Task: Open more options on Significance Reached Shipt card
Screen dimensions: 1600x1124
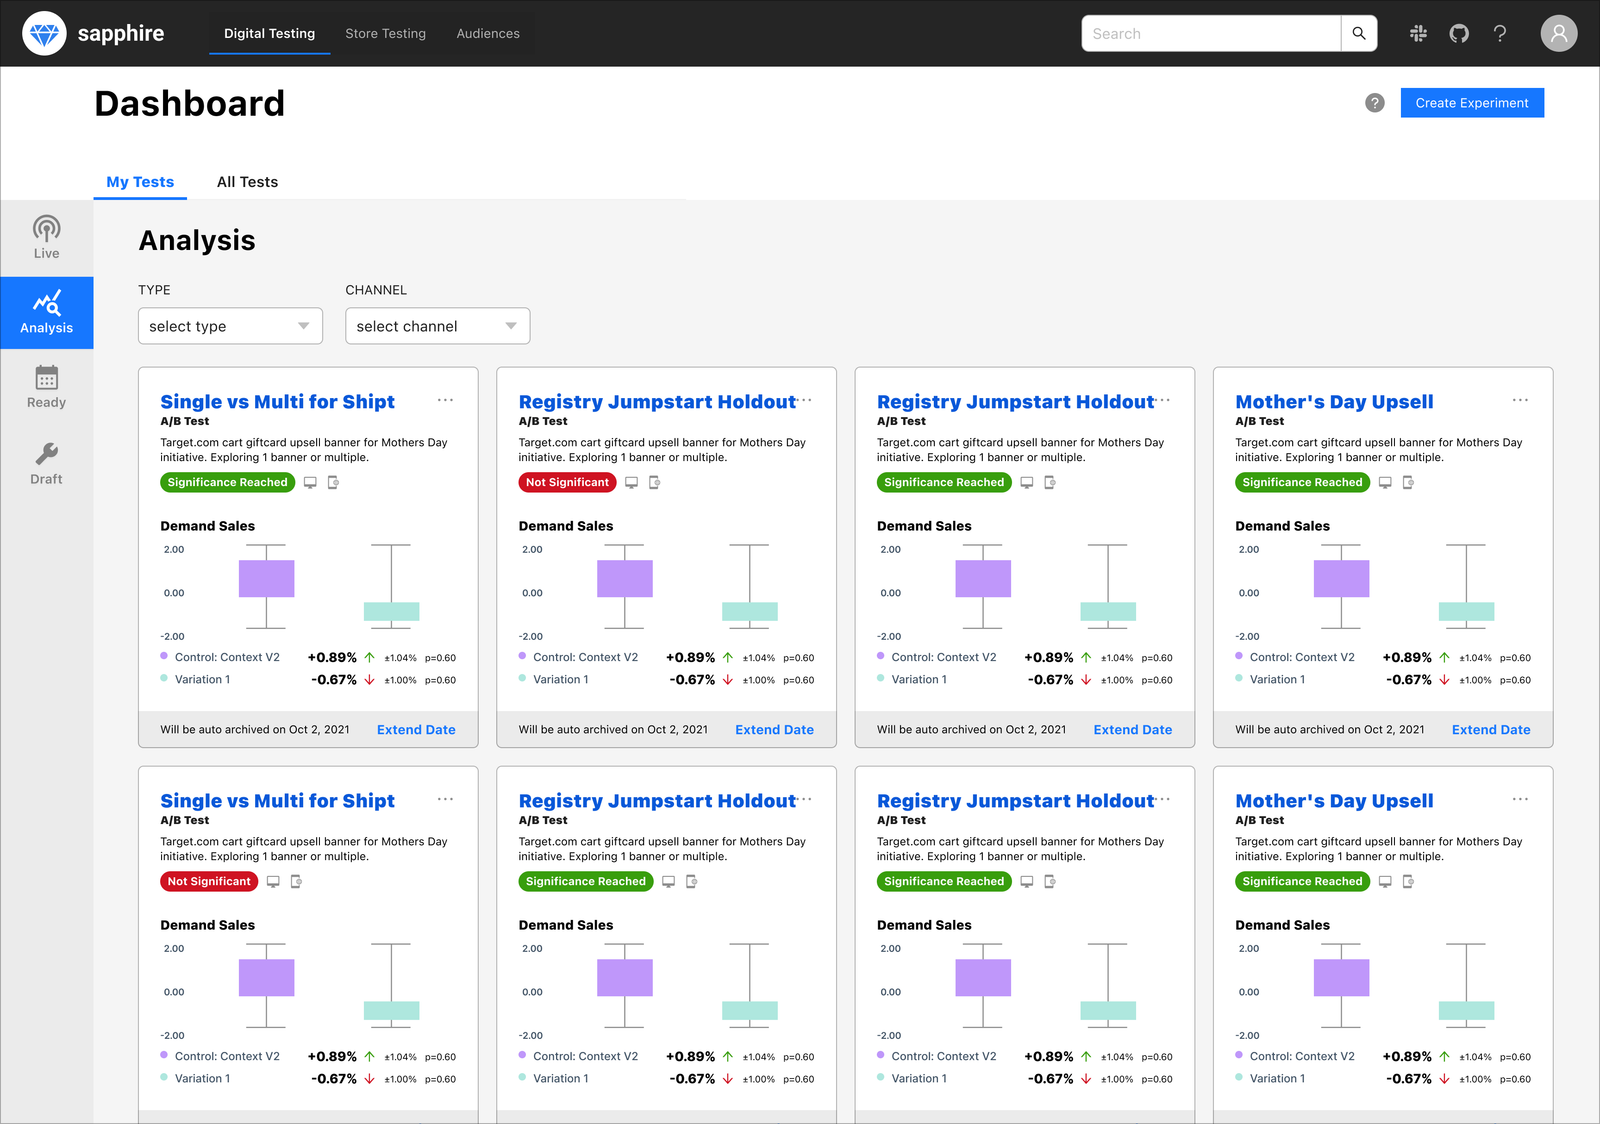Action: point(445,400)
